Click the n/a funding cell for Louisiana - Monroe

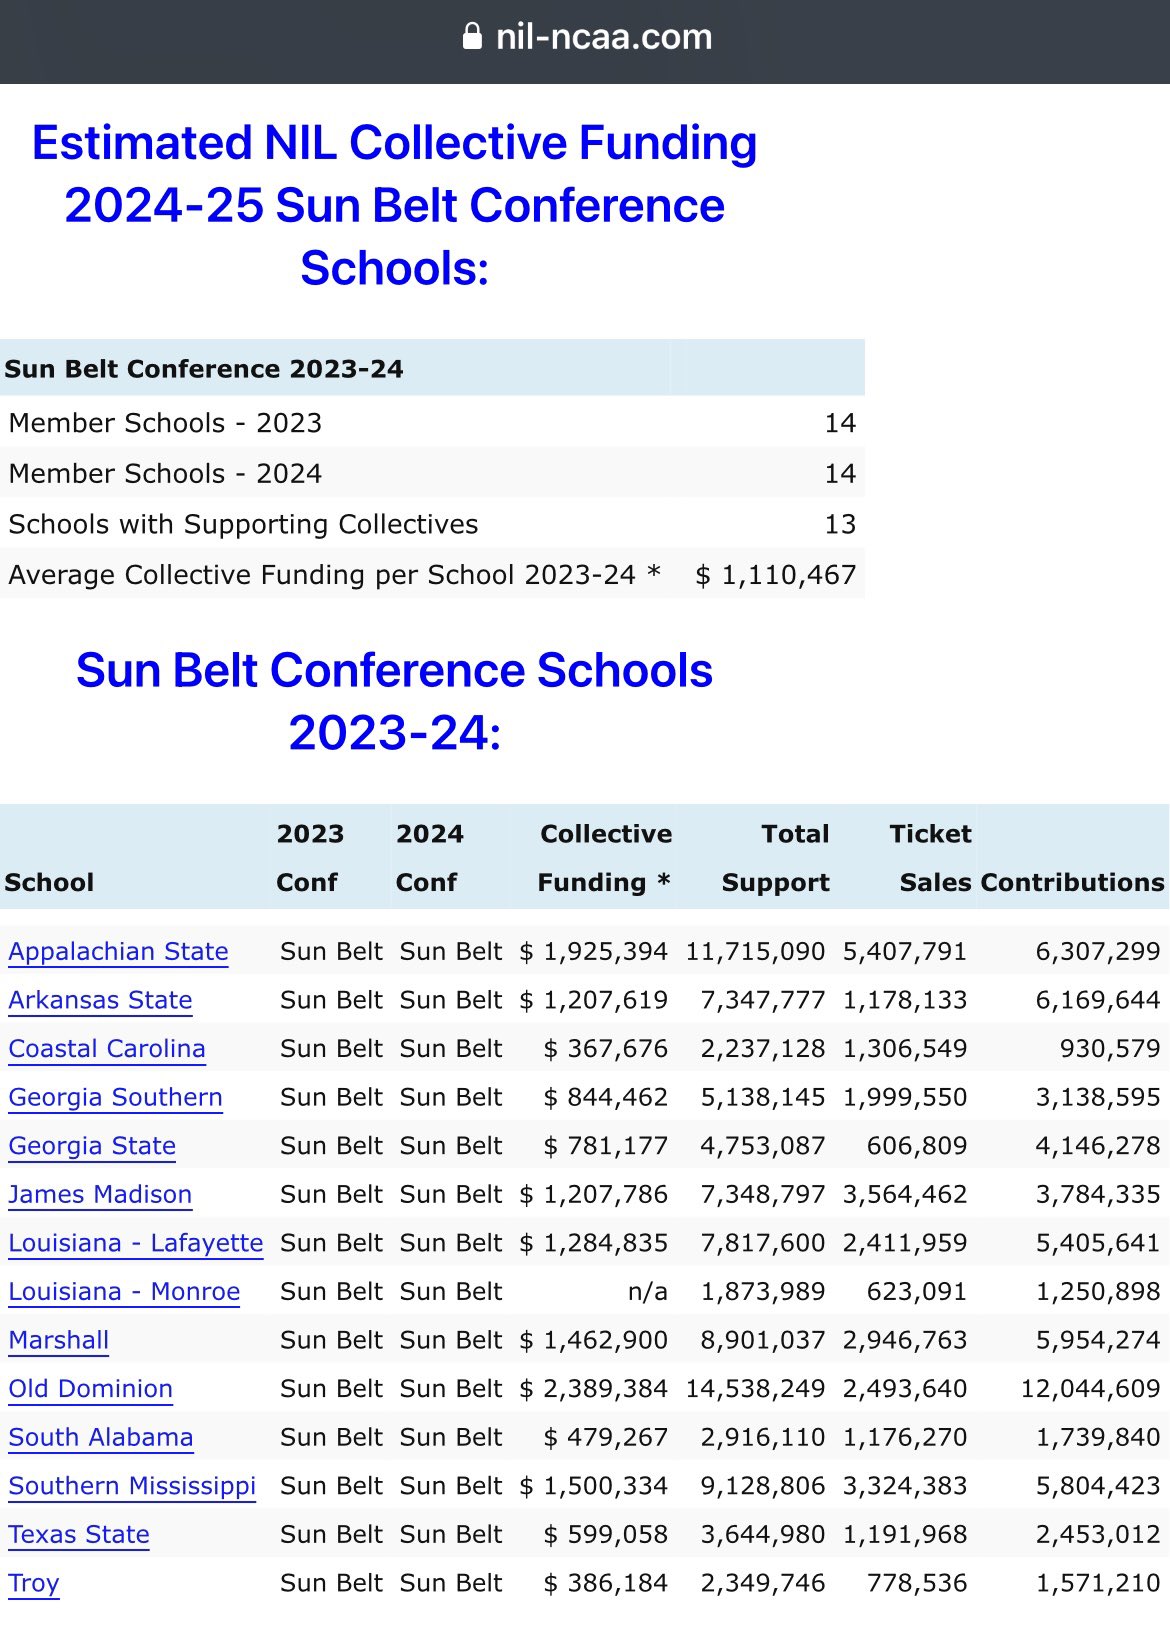647,1291
